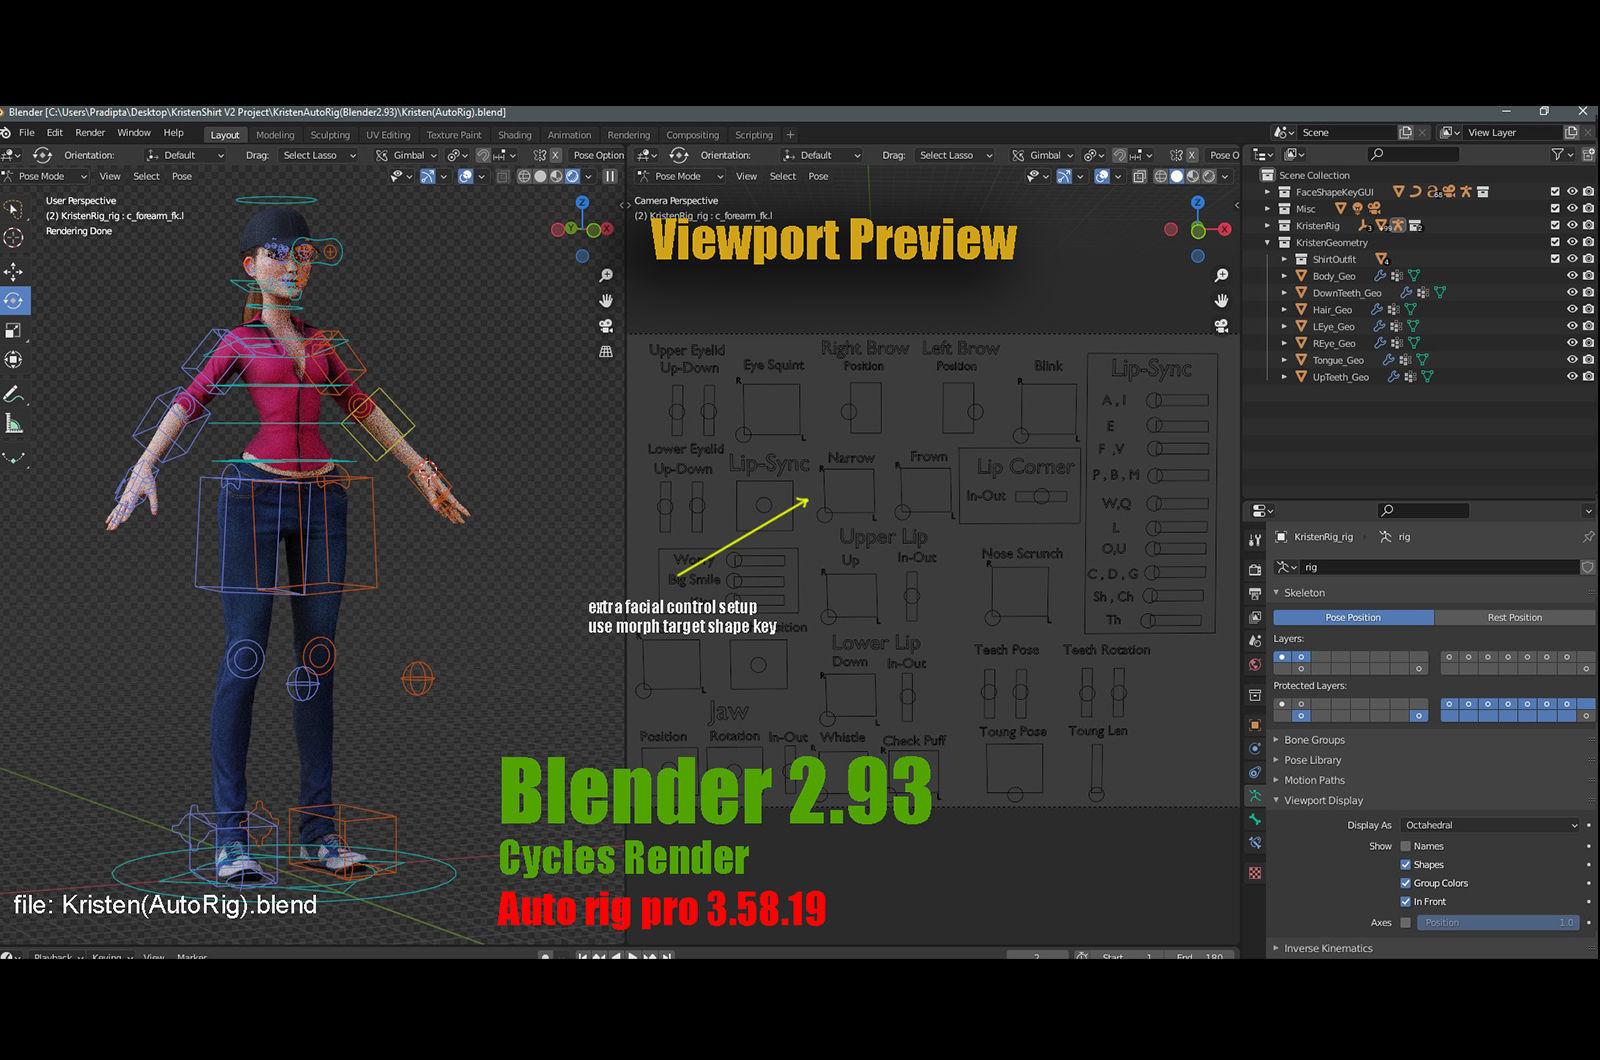Hide FaceShapeKeyGUI collection with eye icon
This screenshot has height=1060, width=1600.
click(x=1572, y=192)
